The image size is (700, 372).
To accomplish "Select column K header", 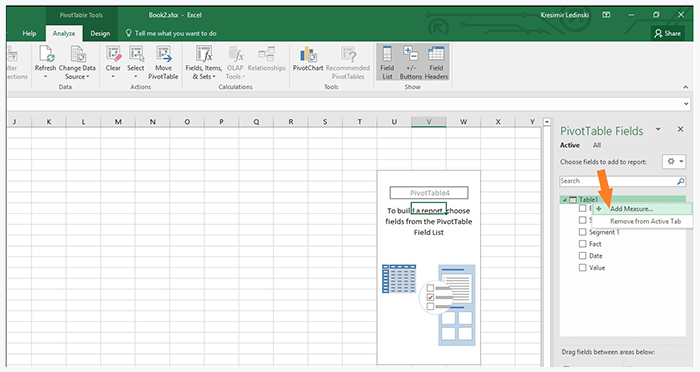I will pos(49,121).
